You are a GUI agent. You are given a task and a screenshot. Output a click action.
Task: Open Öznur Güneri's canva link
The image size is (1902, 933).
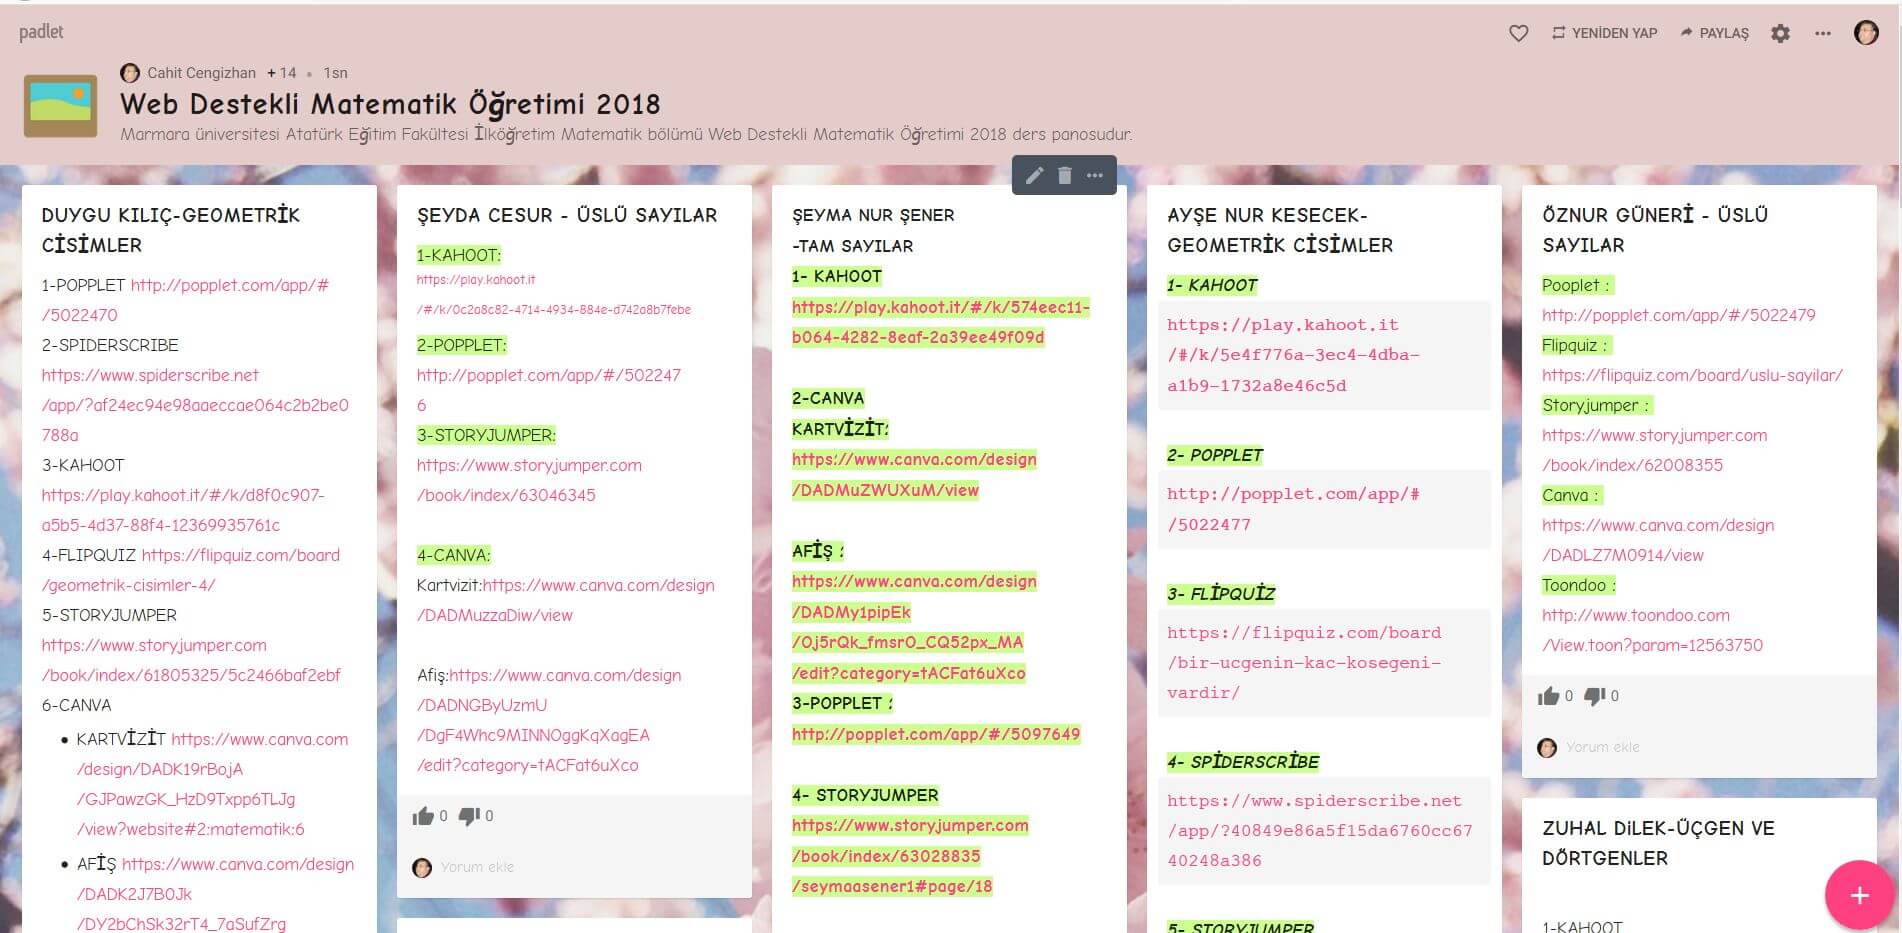tap(1658, 540)
